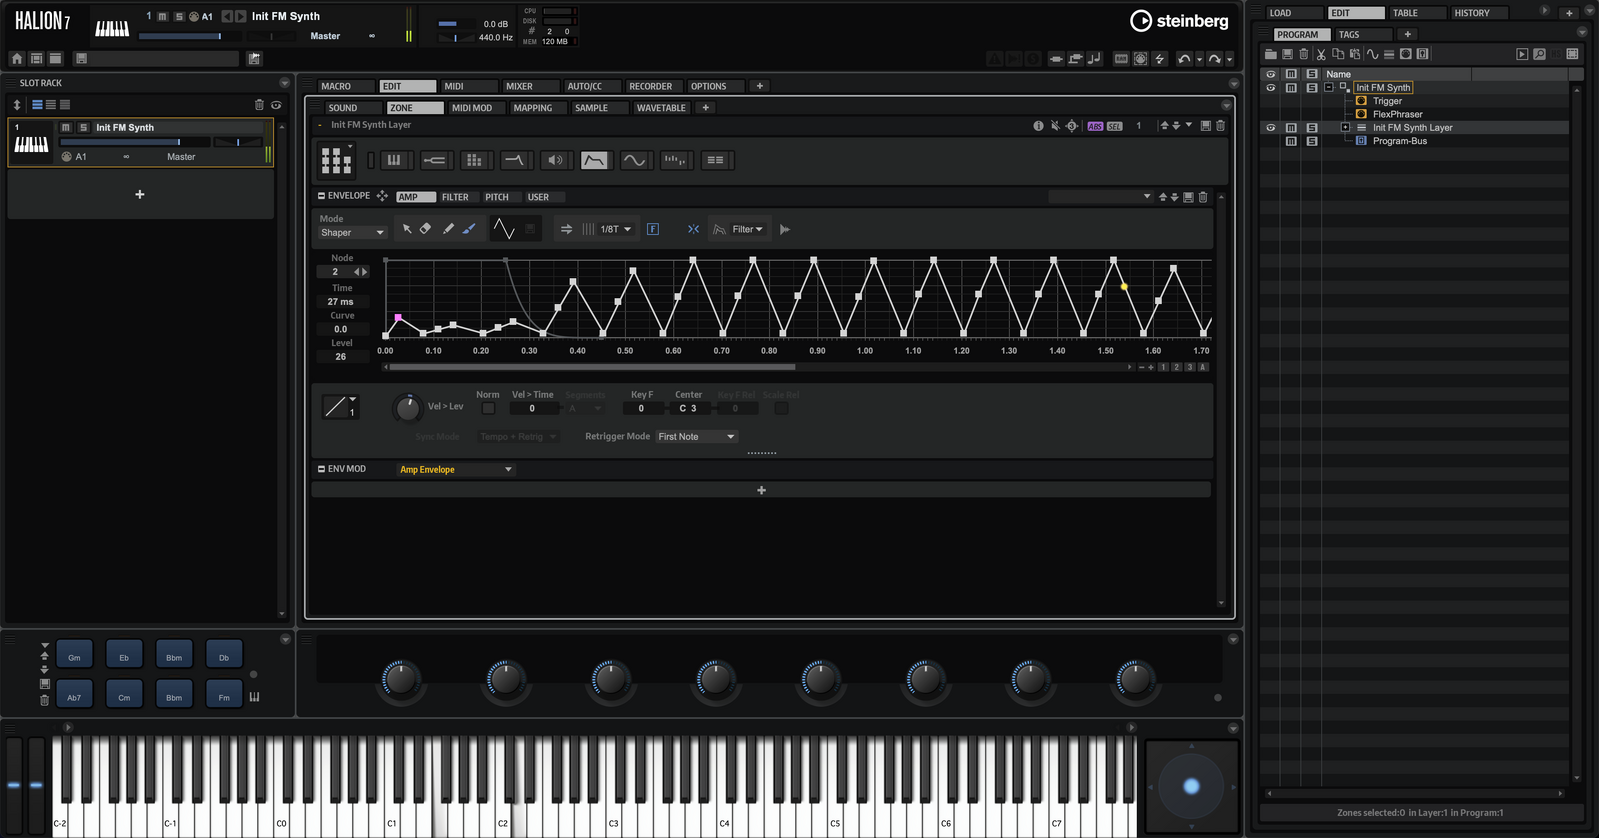The image size is (1599, 838).
Task: Toggle visibility eye for Init FM Synth Layer
Action: pos(1271,128)
